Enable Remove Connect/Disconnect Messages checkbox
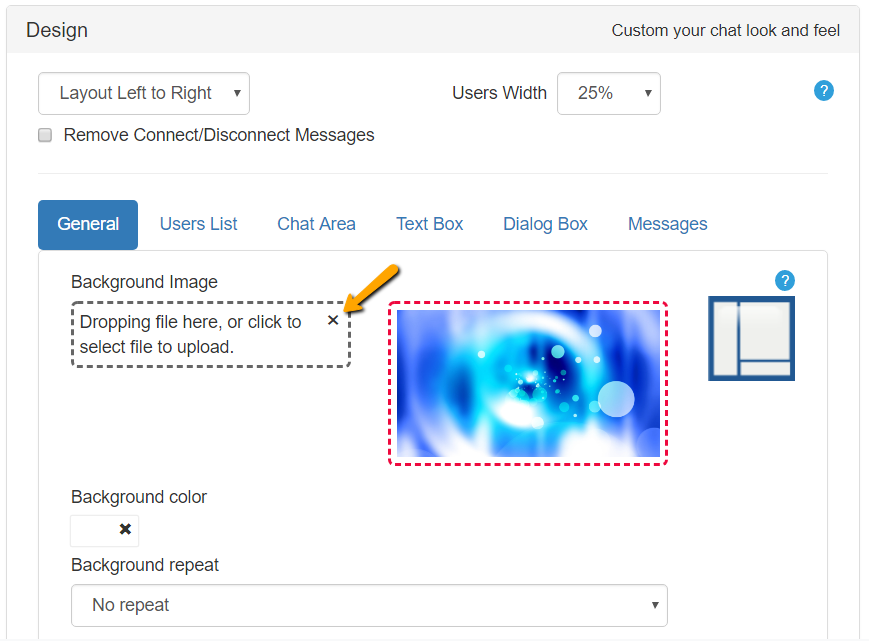 (x=45, y=135)
